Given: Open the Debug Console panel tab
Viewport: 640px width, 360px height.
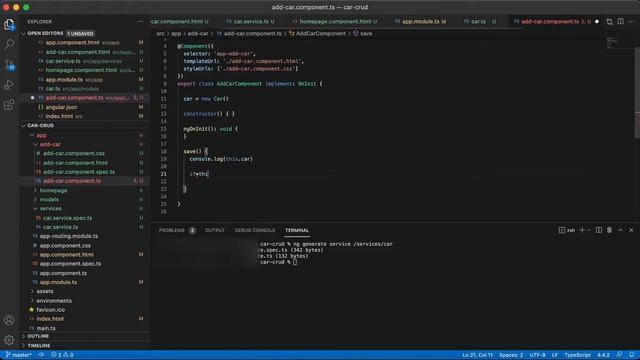Looking at the screenshot, I should click(x=255, y=231).
